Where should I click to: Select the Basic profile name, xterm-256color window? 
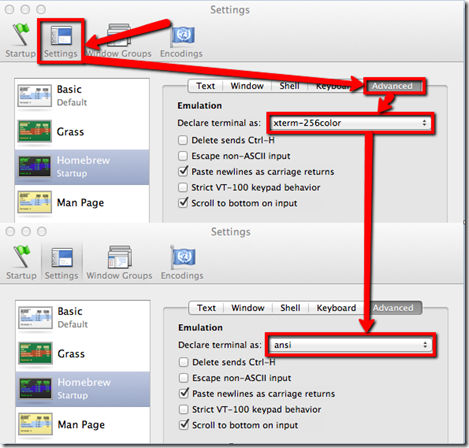coord(69,89)
